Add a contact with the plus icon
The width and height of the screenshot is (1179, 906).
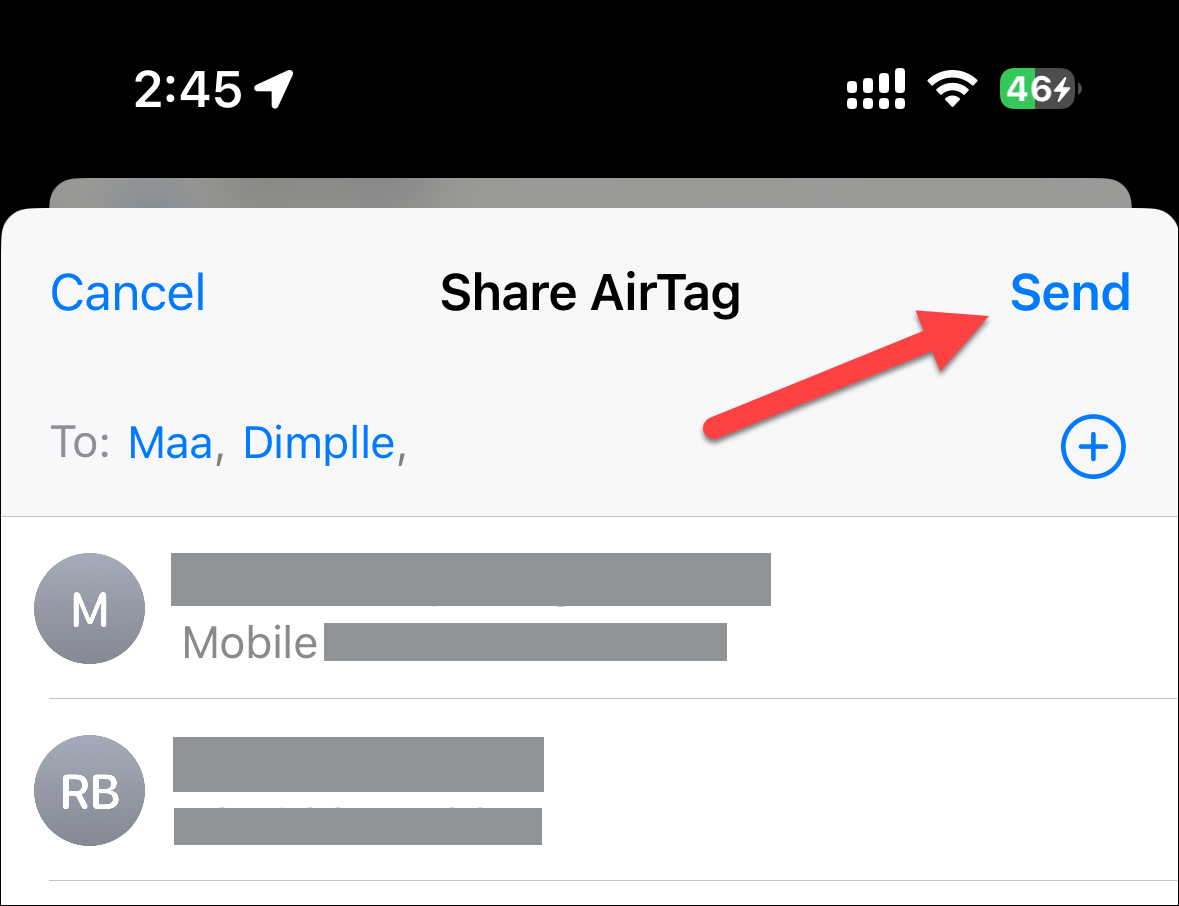[x=1093, y=446]
